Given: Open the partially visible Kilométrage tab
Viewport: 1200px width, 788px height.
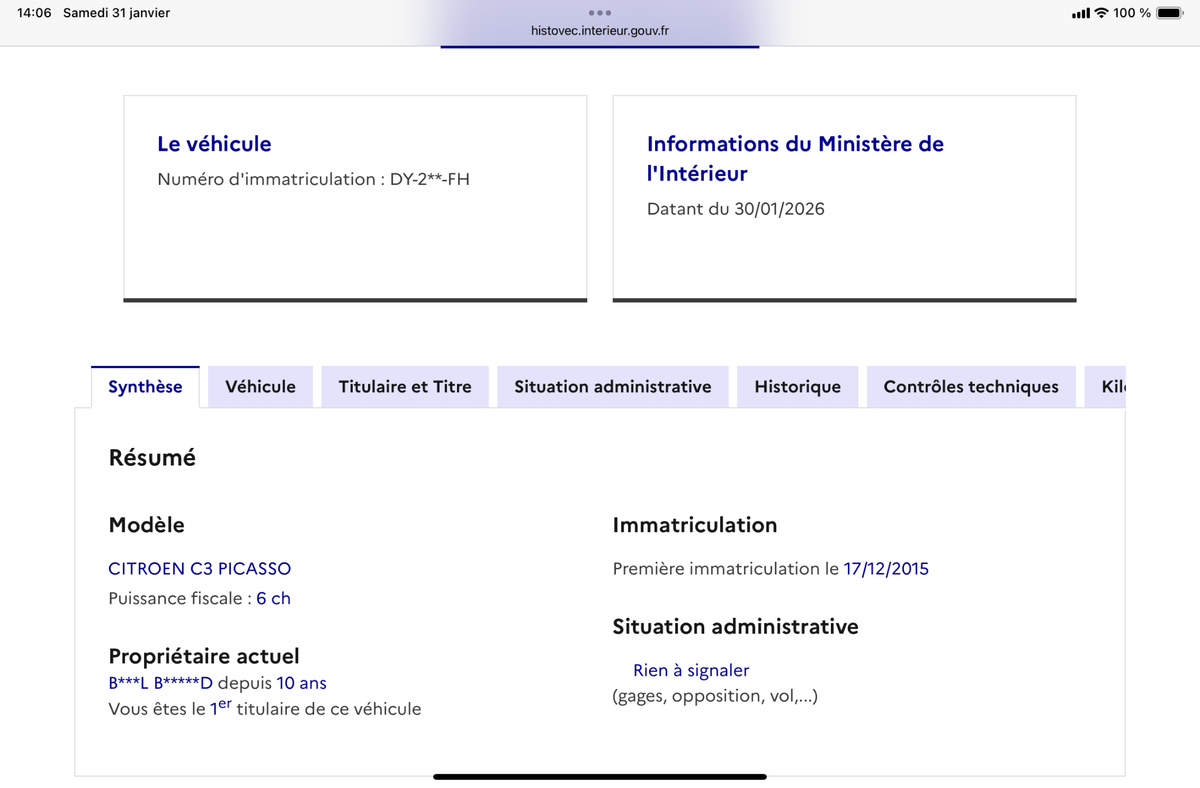Looking at the screenshot, I should (x=1111, y=386).
